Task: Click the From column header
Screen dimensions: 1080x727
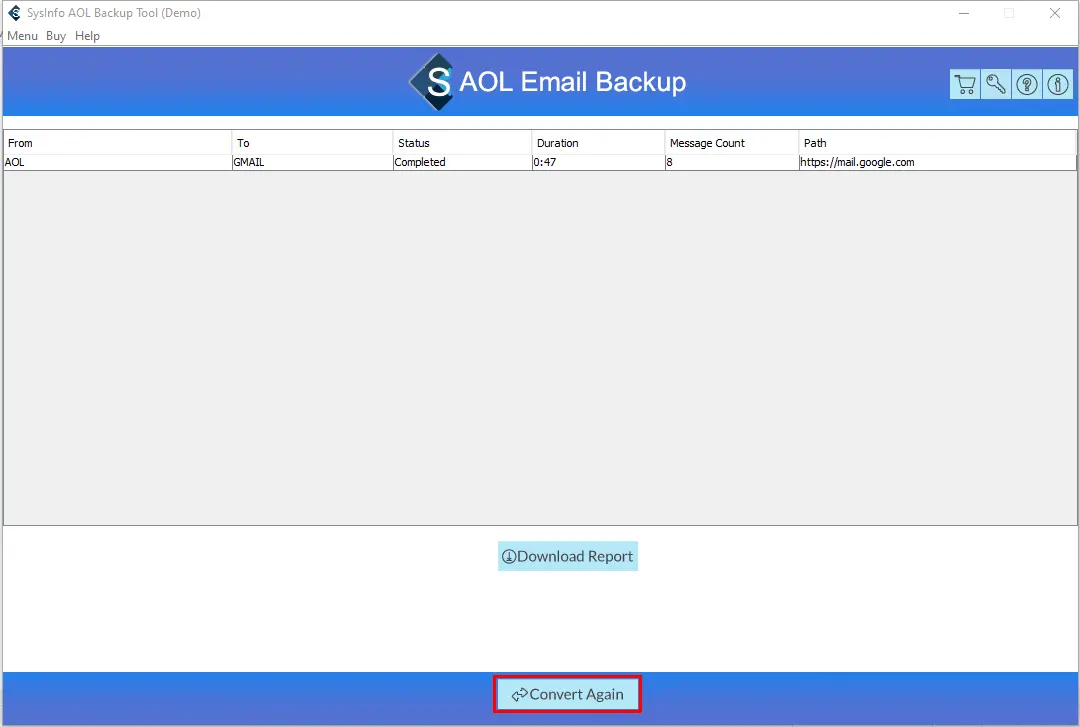Action: click(118, 143)
